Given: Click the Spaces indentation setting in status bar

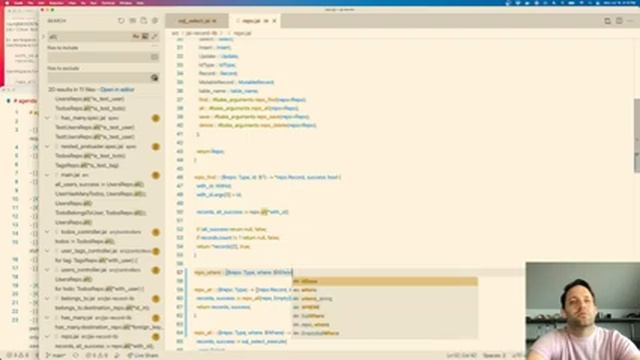Looking at the screenshot, I should point(494,356).
